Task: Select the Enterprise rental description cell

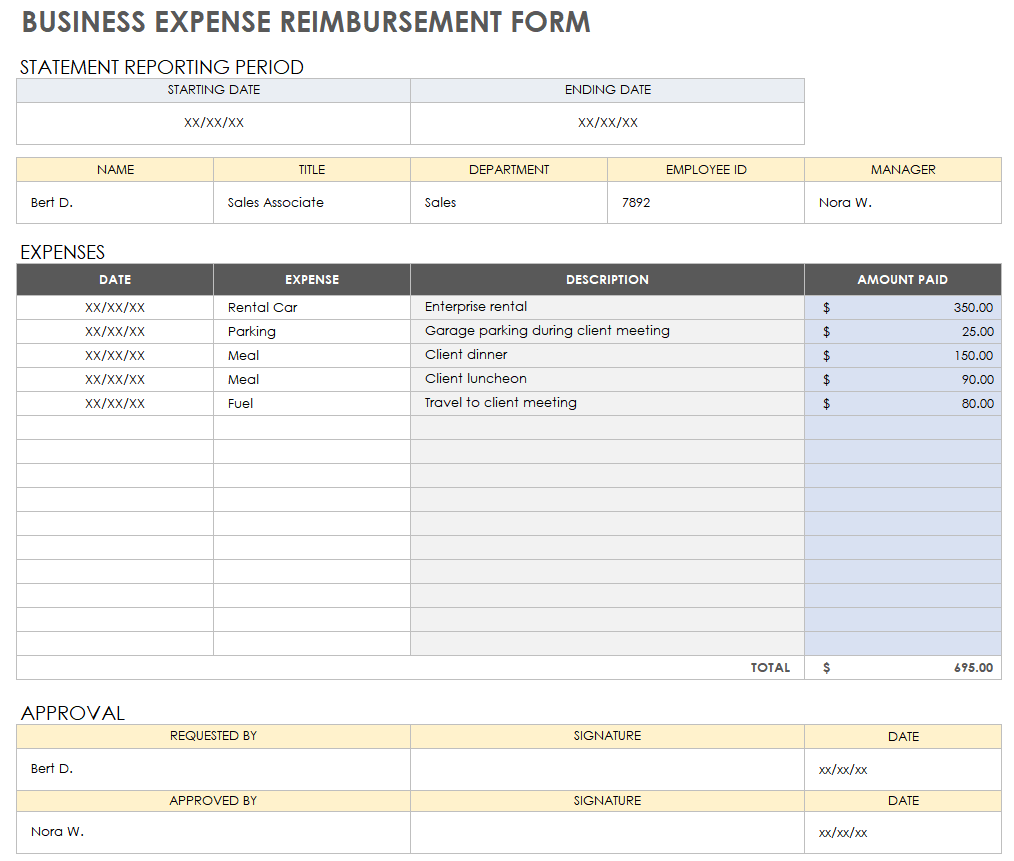Action: point(608,307)
